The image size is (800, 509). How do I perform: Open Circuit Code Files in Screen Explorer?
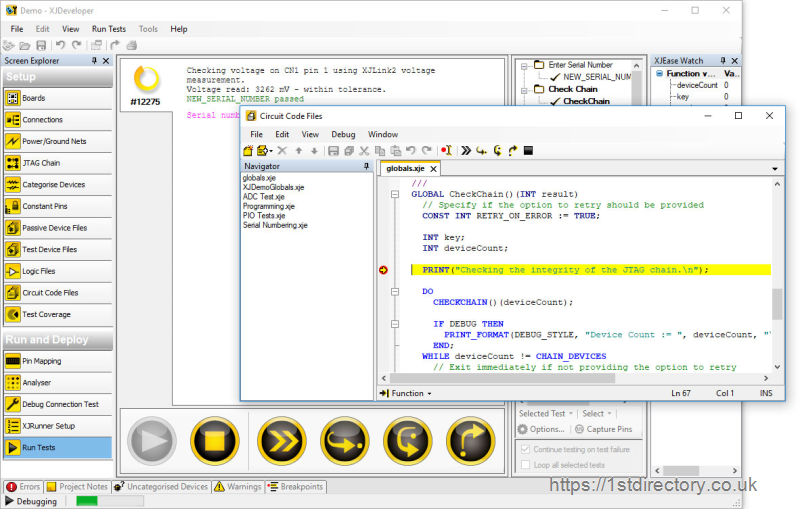coord(58,293)
